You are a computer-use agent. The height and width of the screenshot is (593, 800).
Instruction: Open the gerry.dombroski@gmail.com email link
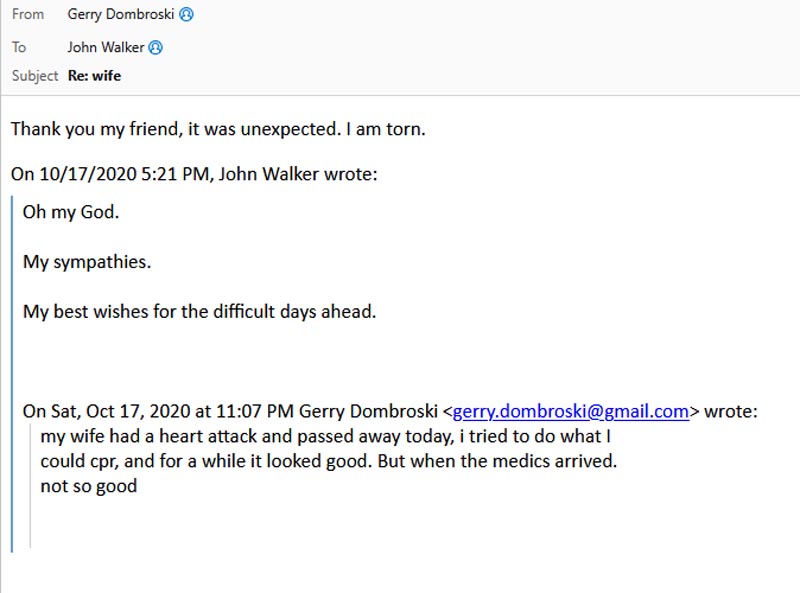coord(571,411)
